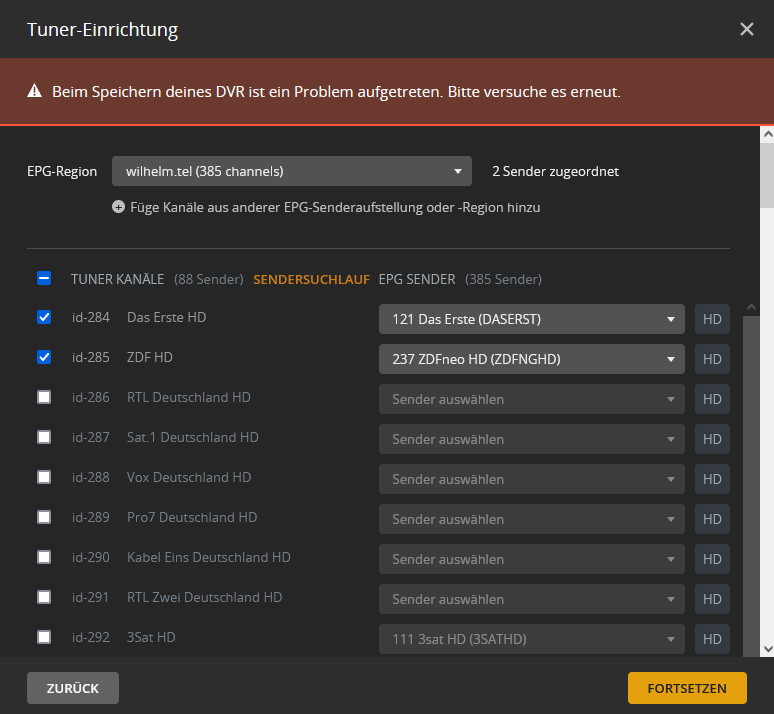Viewport: 774px width, 714px height.
Task: Toggle HD badge for Vox Deutschland HD
Action: tap(712, 479)
